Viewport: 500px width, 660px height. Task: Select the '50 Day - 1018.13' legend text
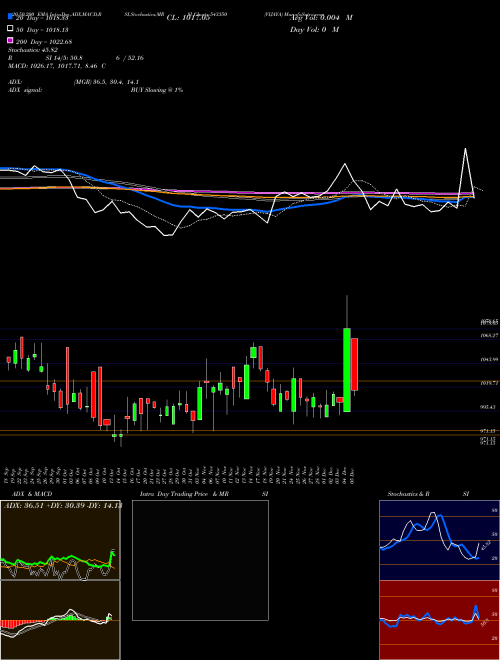pos(42,30)
